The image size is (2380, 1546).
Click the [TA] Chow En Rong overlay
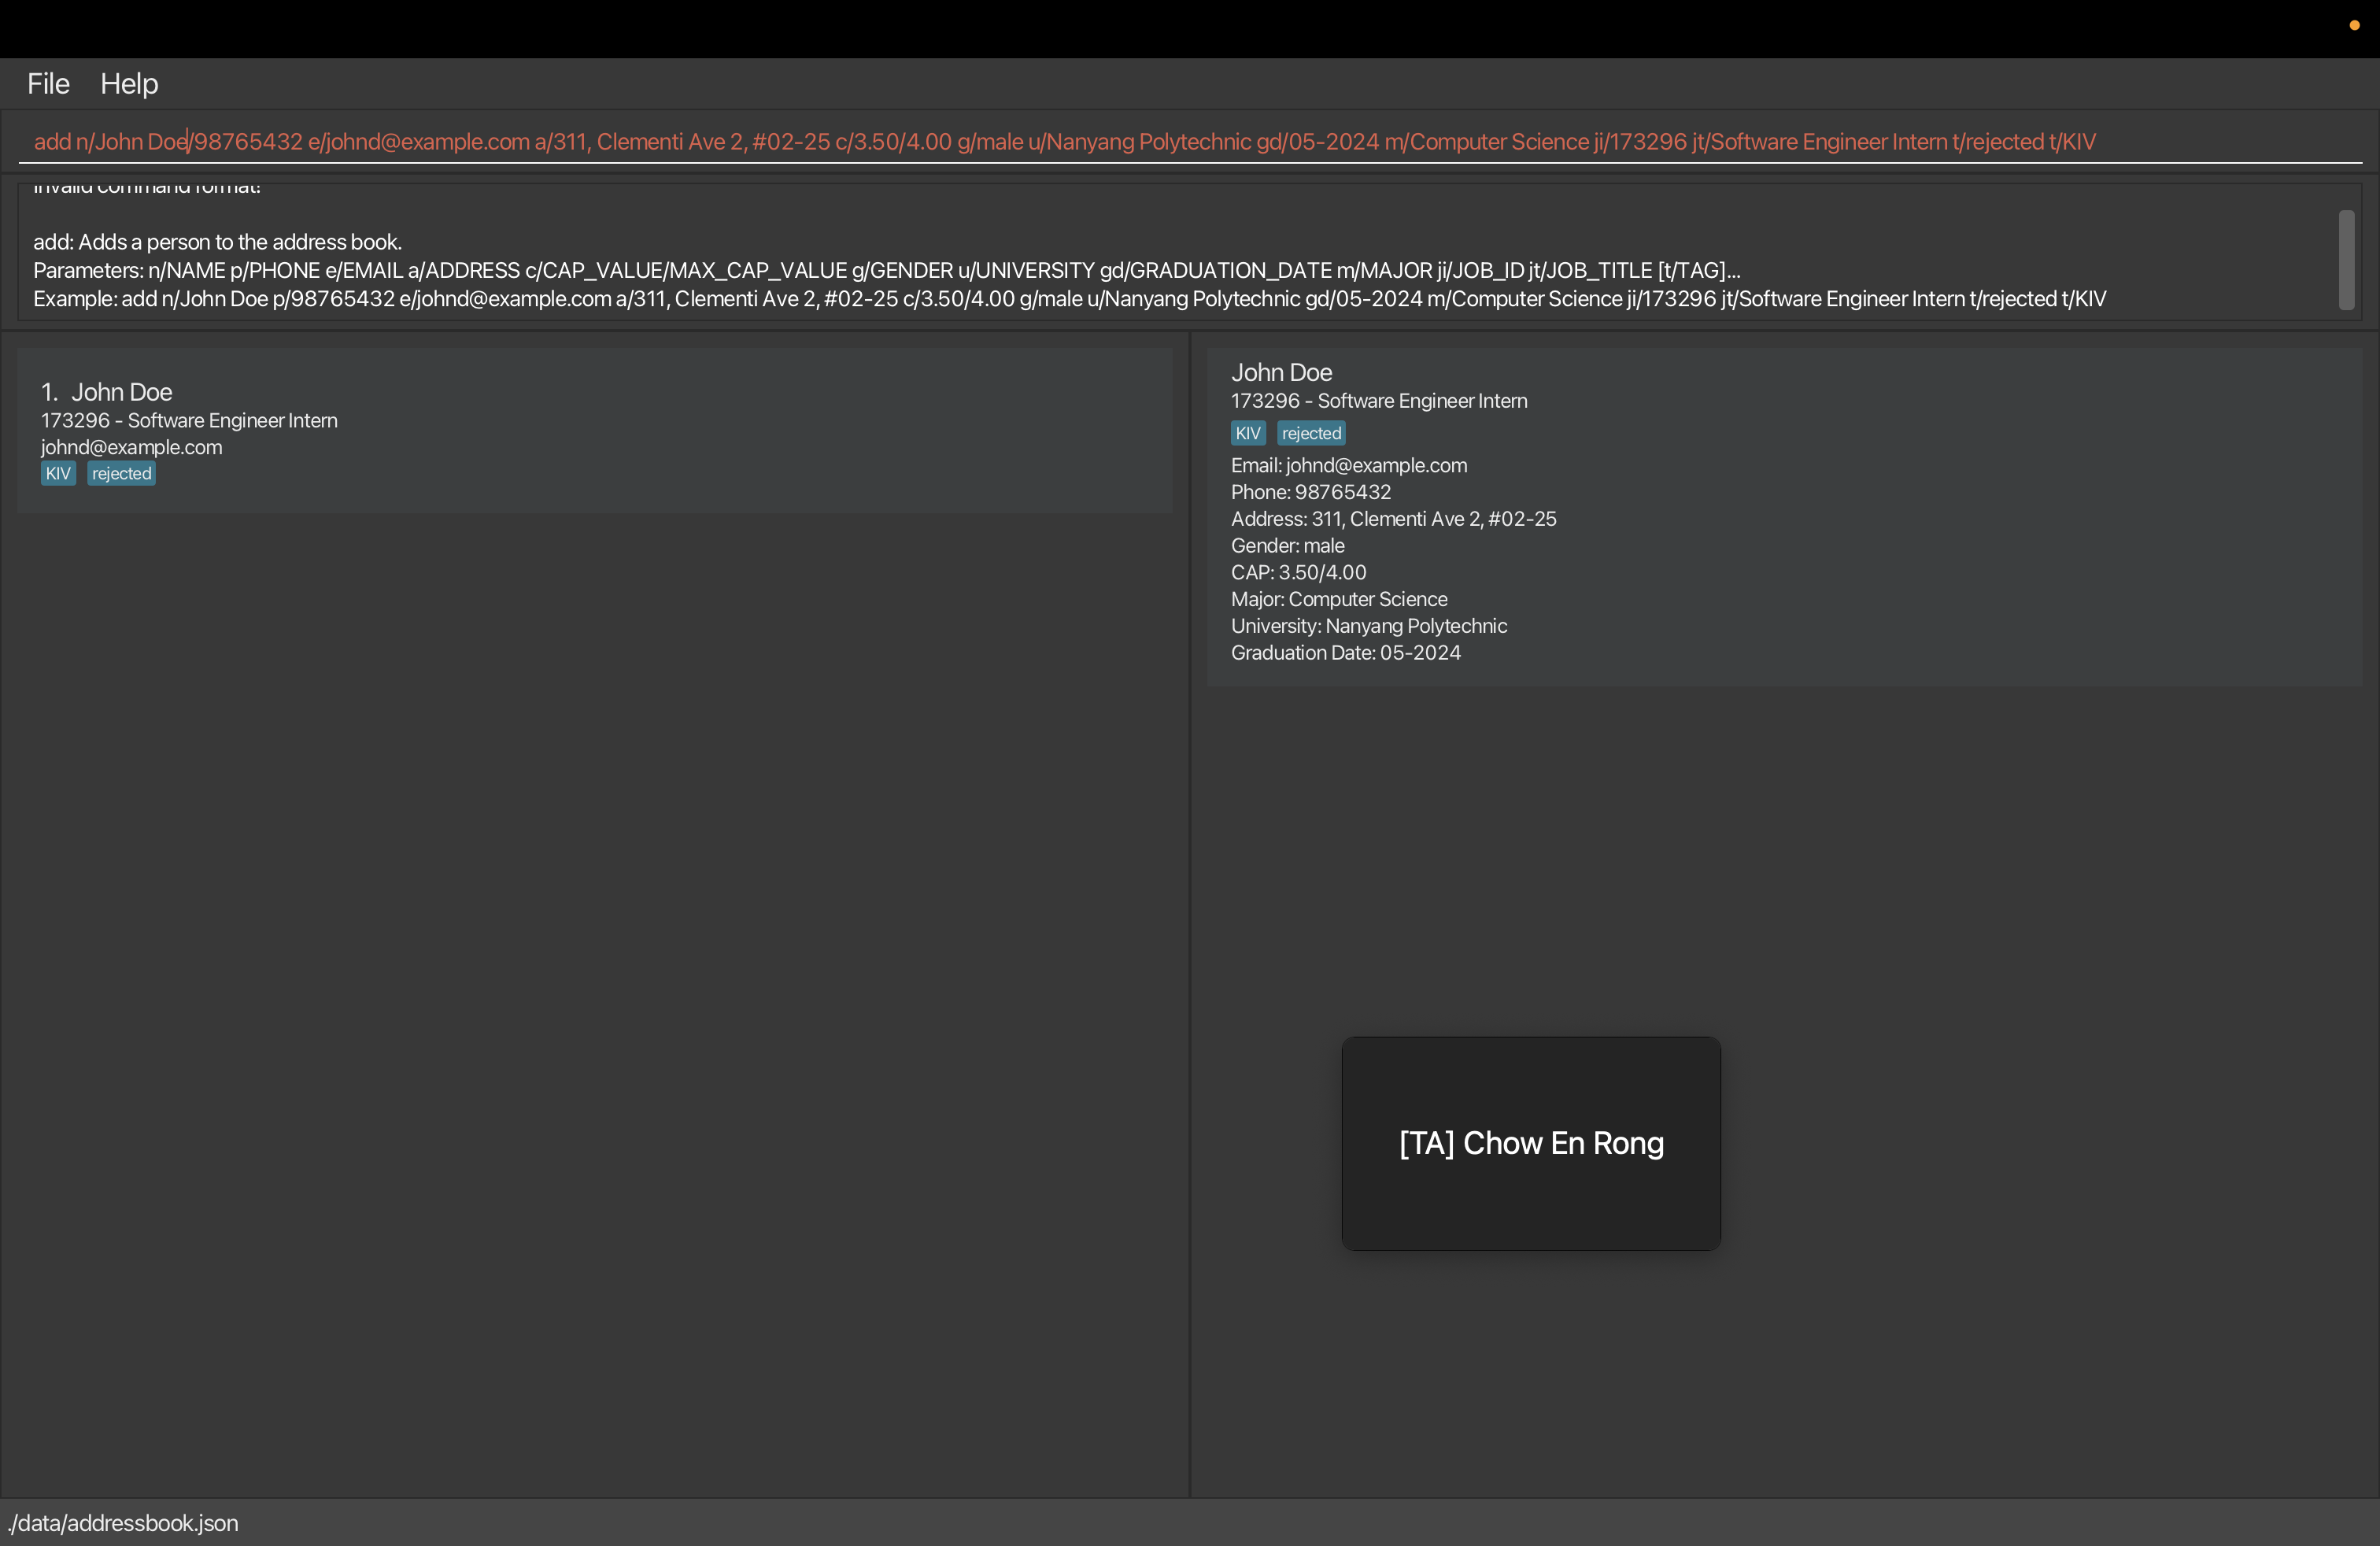point(1530,1143)
